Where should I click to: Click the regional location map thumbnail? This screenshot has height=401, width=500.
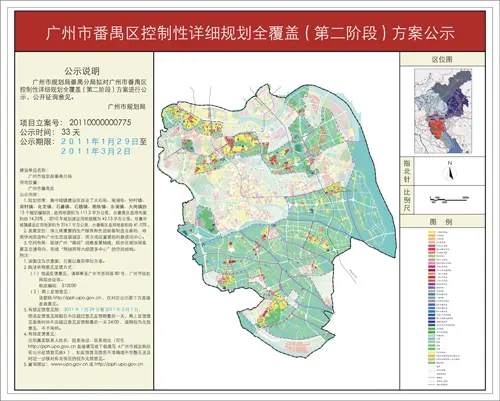[x=444, y=111]
